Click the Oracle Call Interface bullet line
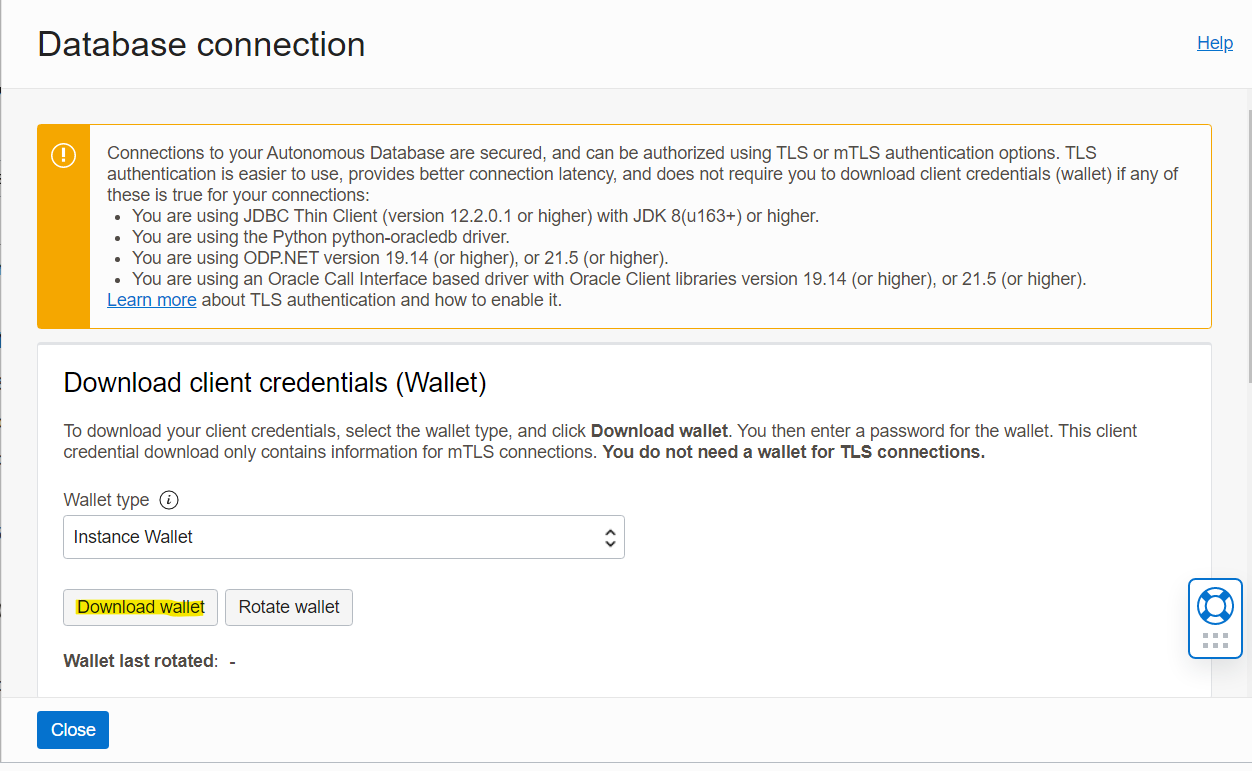The width and height of the screenshot is (1252, 771). click(x=608, y=279)
